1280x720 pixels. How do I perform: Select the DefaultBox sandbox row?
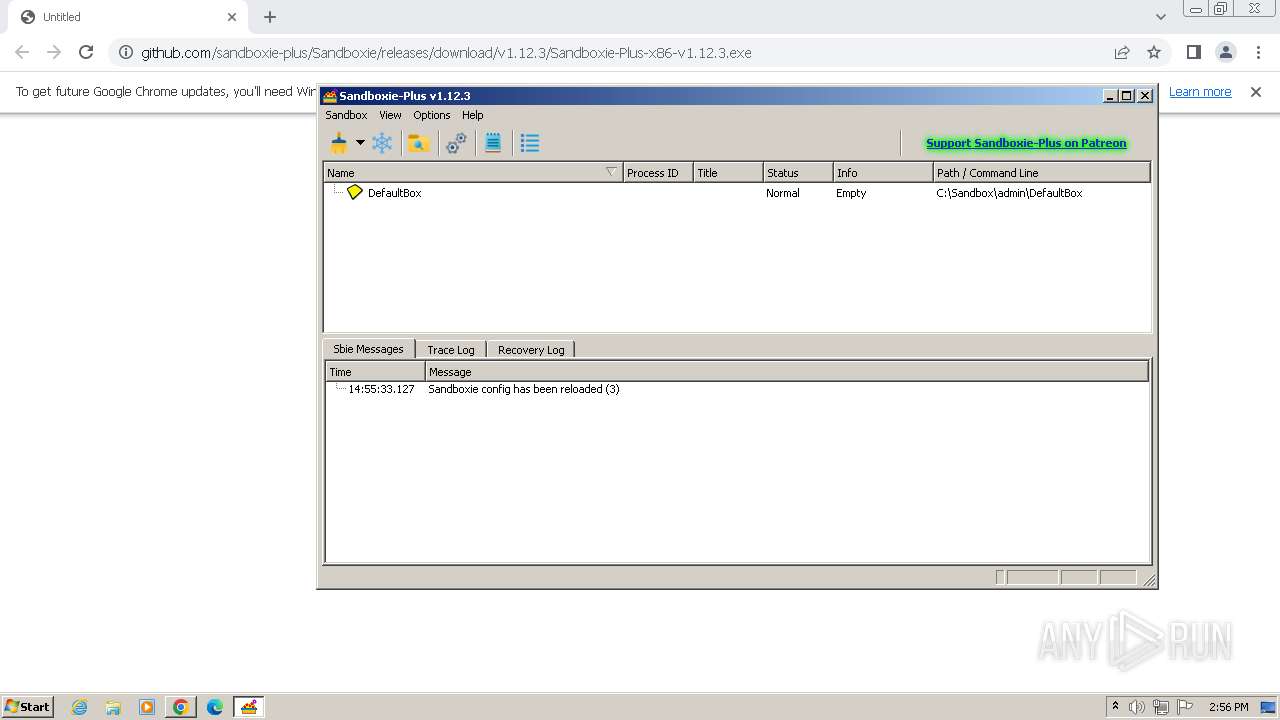[737, 193]
